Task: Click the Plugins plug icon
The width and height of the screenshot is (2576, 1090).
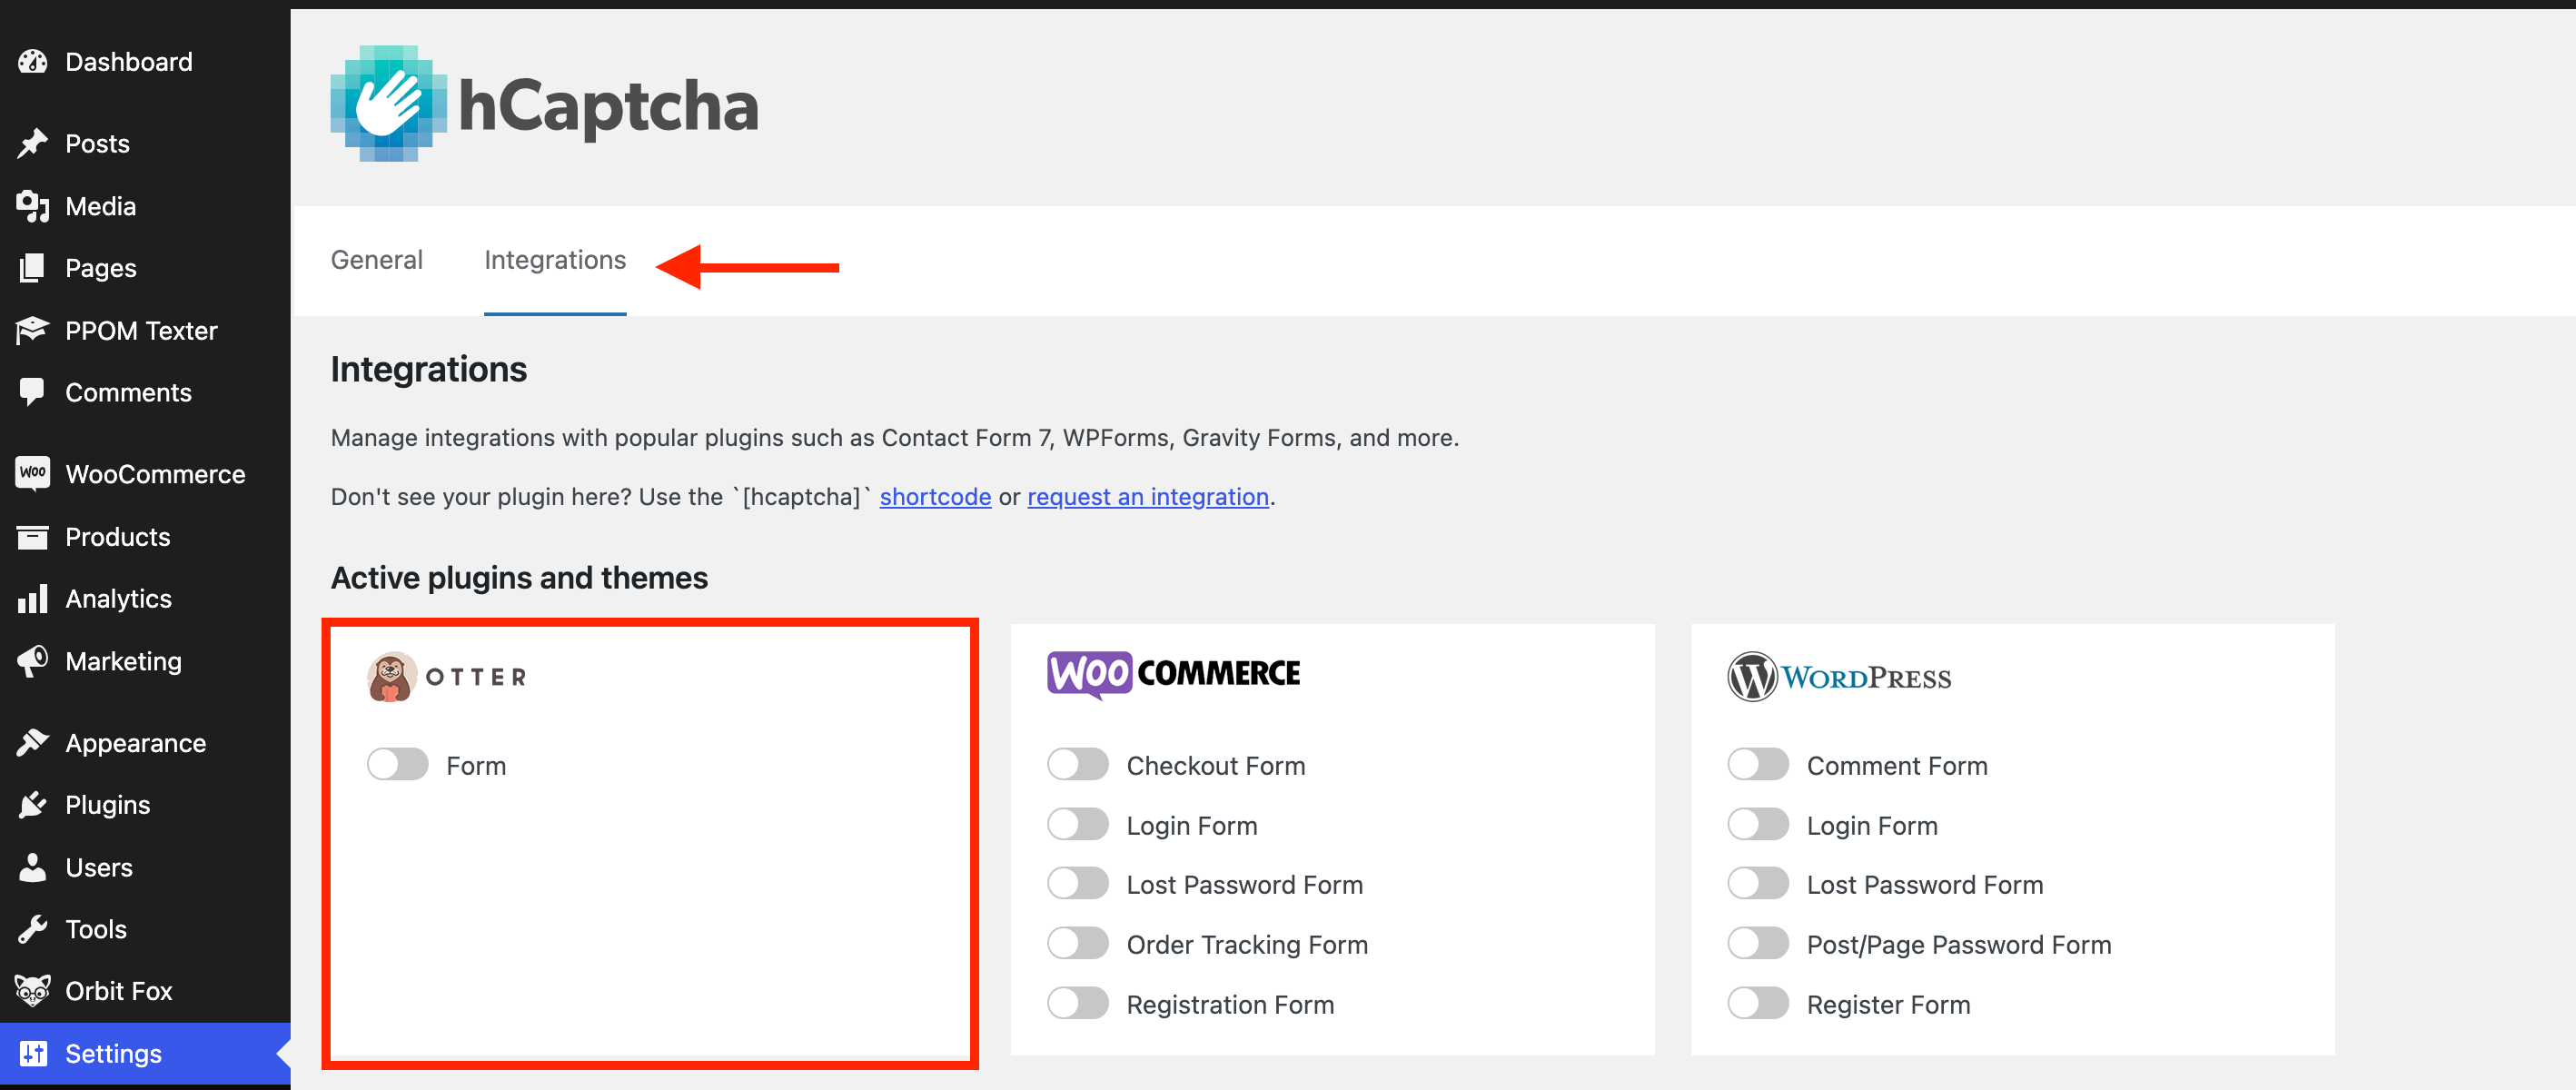Action: pos(32,805)
